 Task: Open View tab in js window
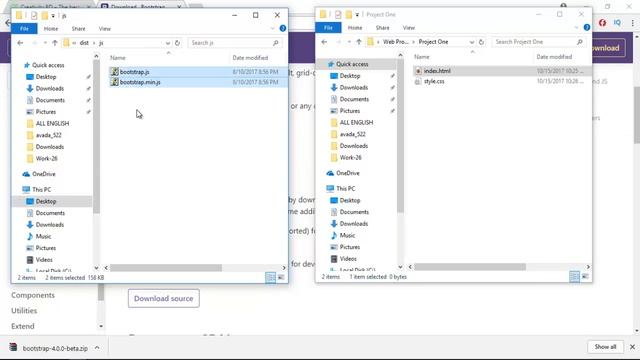click(x=104, y=29)
